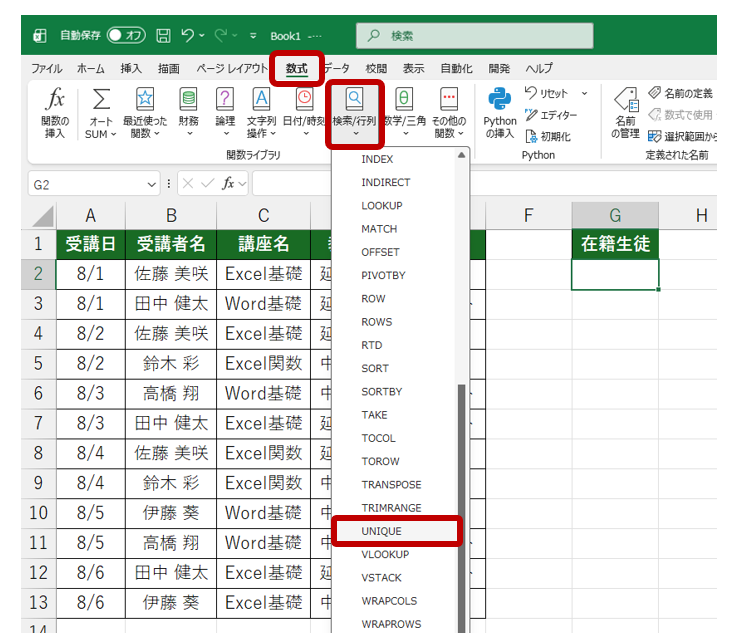The image size is (733, 633).
Task: Switch to the Formulas (数式) tab
Action: point(297,69)
